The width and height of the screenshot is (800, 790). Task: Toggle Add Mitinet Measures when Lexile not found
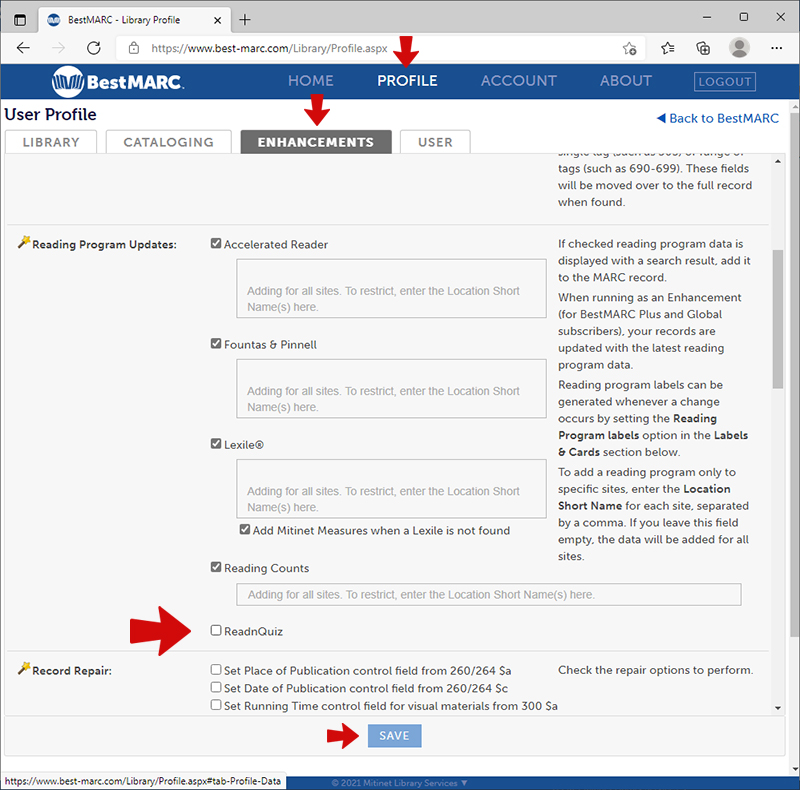click(x=245, y=529)
